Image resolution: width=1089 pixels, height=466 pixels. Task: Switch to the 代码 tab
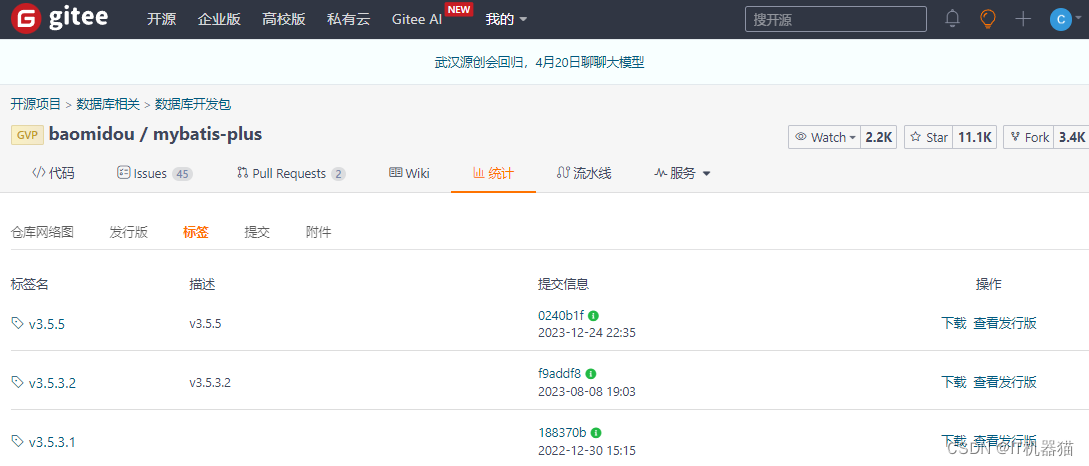click(53, 174)
